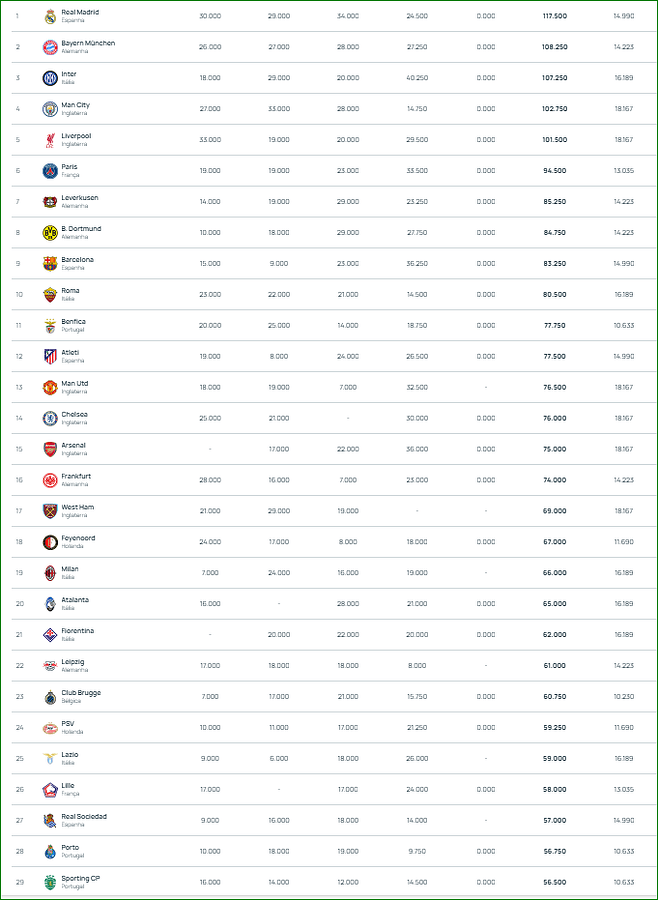Click the Real Madrid club crest
The width and height of the screenshot is (658, 900).
tap(51, 17)
